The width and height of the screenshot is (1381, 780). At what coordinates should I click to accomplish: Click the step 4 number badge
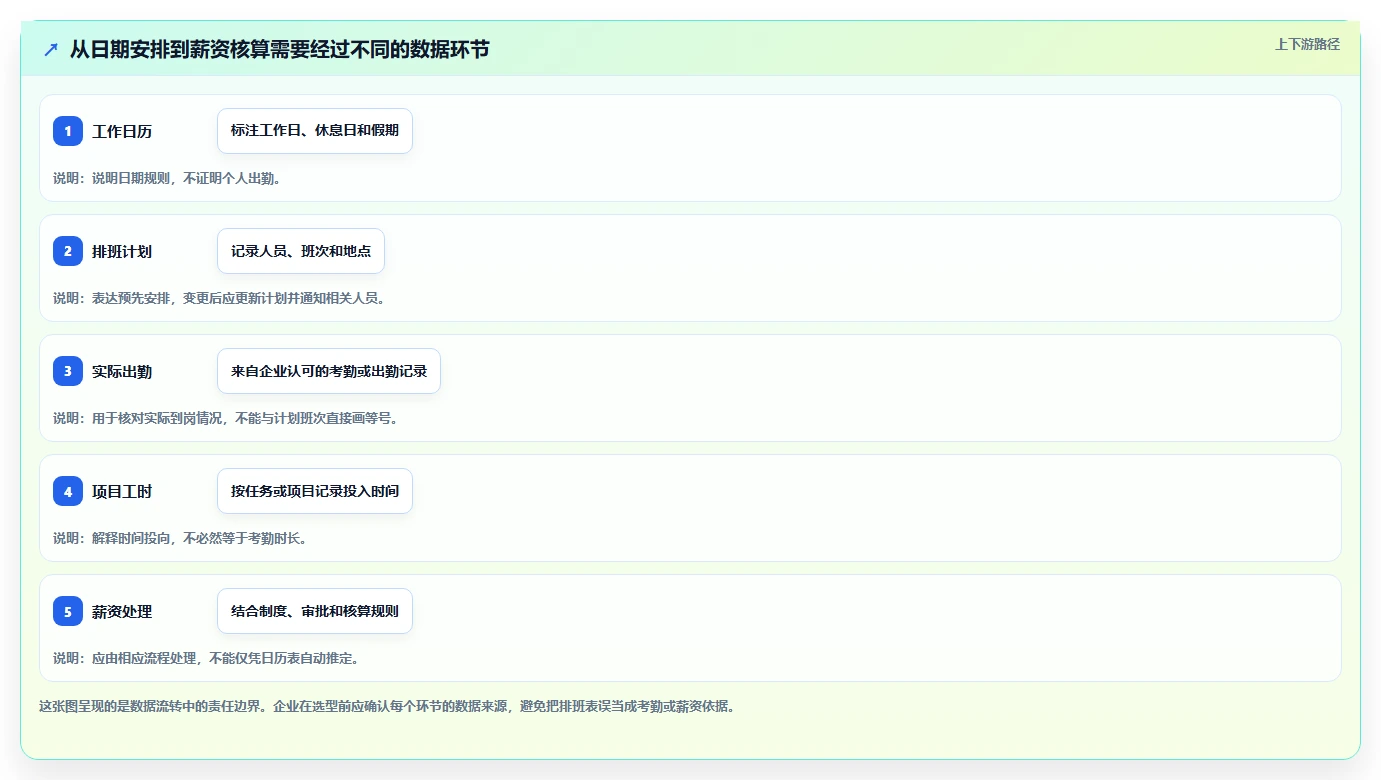(x=68, y=491)
